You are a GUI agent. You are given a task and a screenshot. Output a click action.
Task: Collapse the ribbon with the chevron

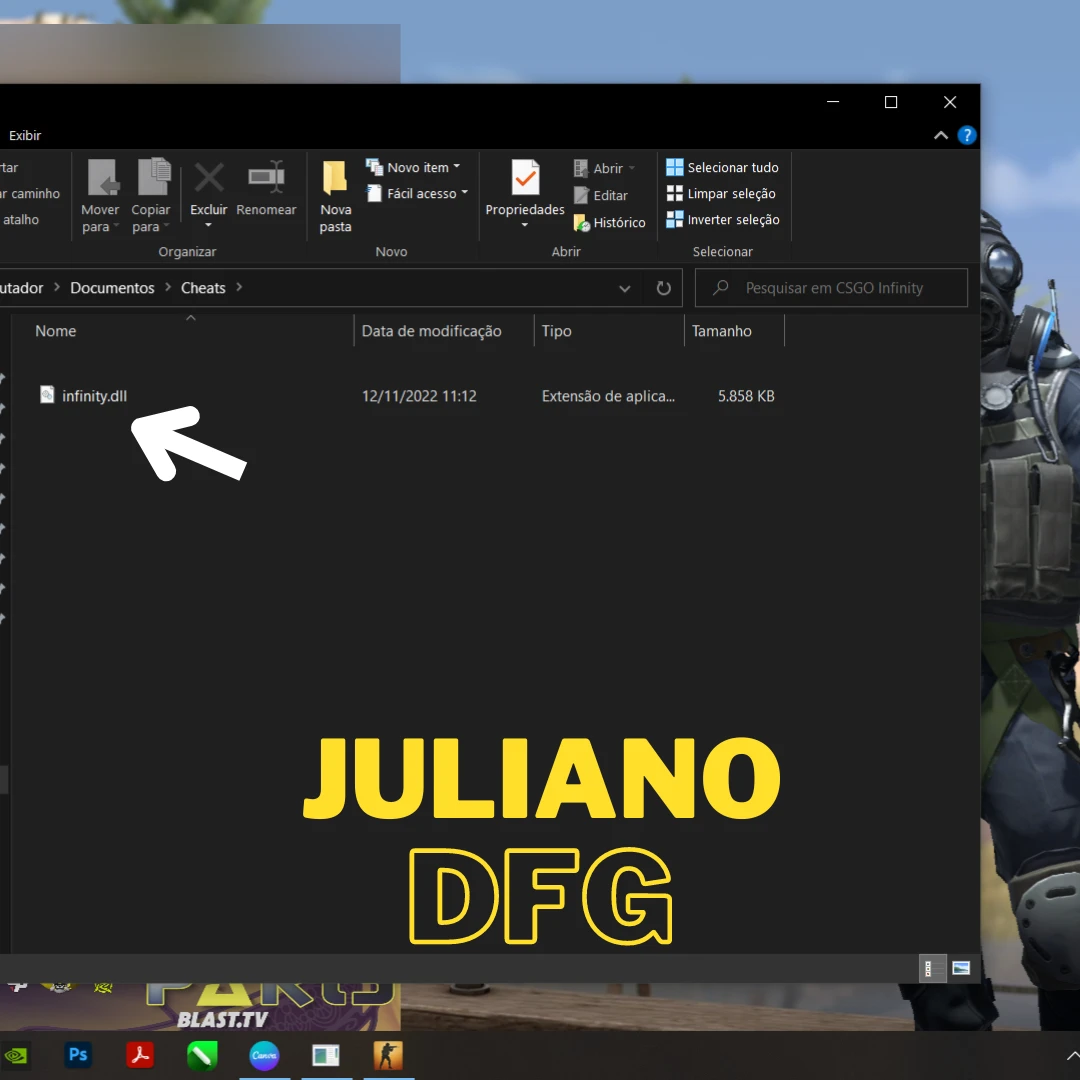pos(941,136)
